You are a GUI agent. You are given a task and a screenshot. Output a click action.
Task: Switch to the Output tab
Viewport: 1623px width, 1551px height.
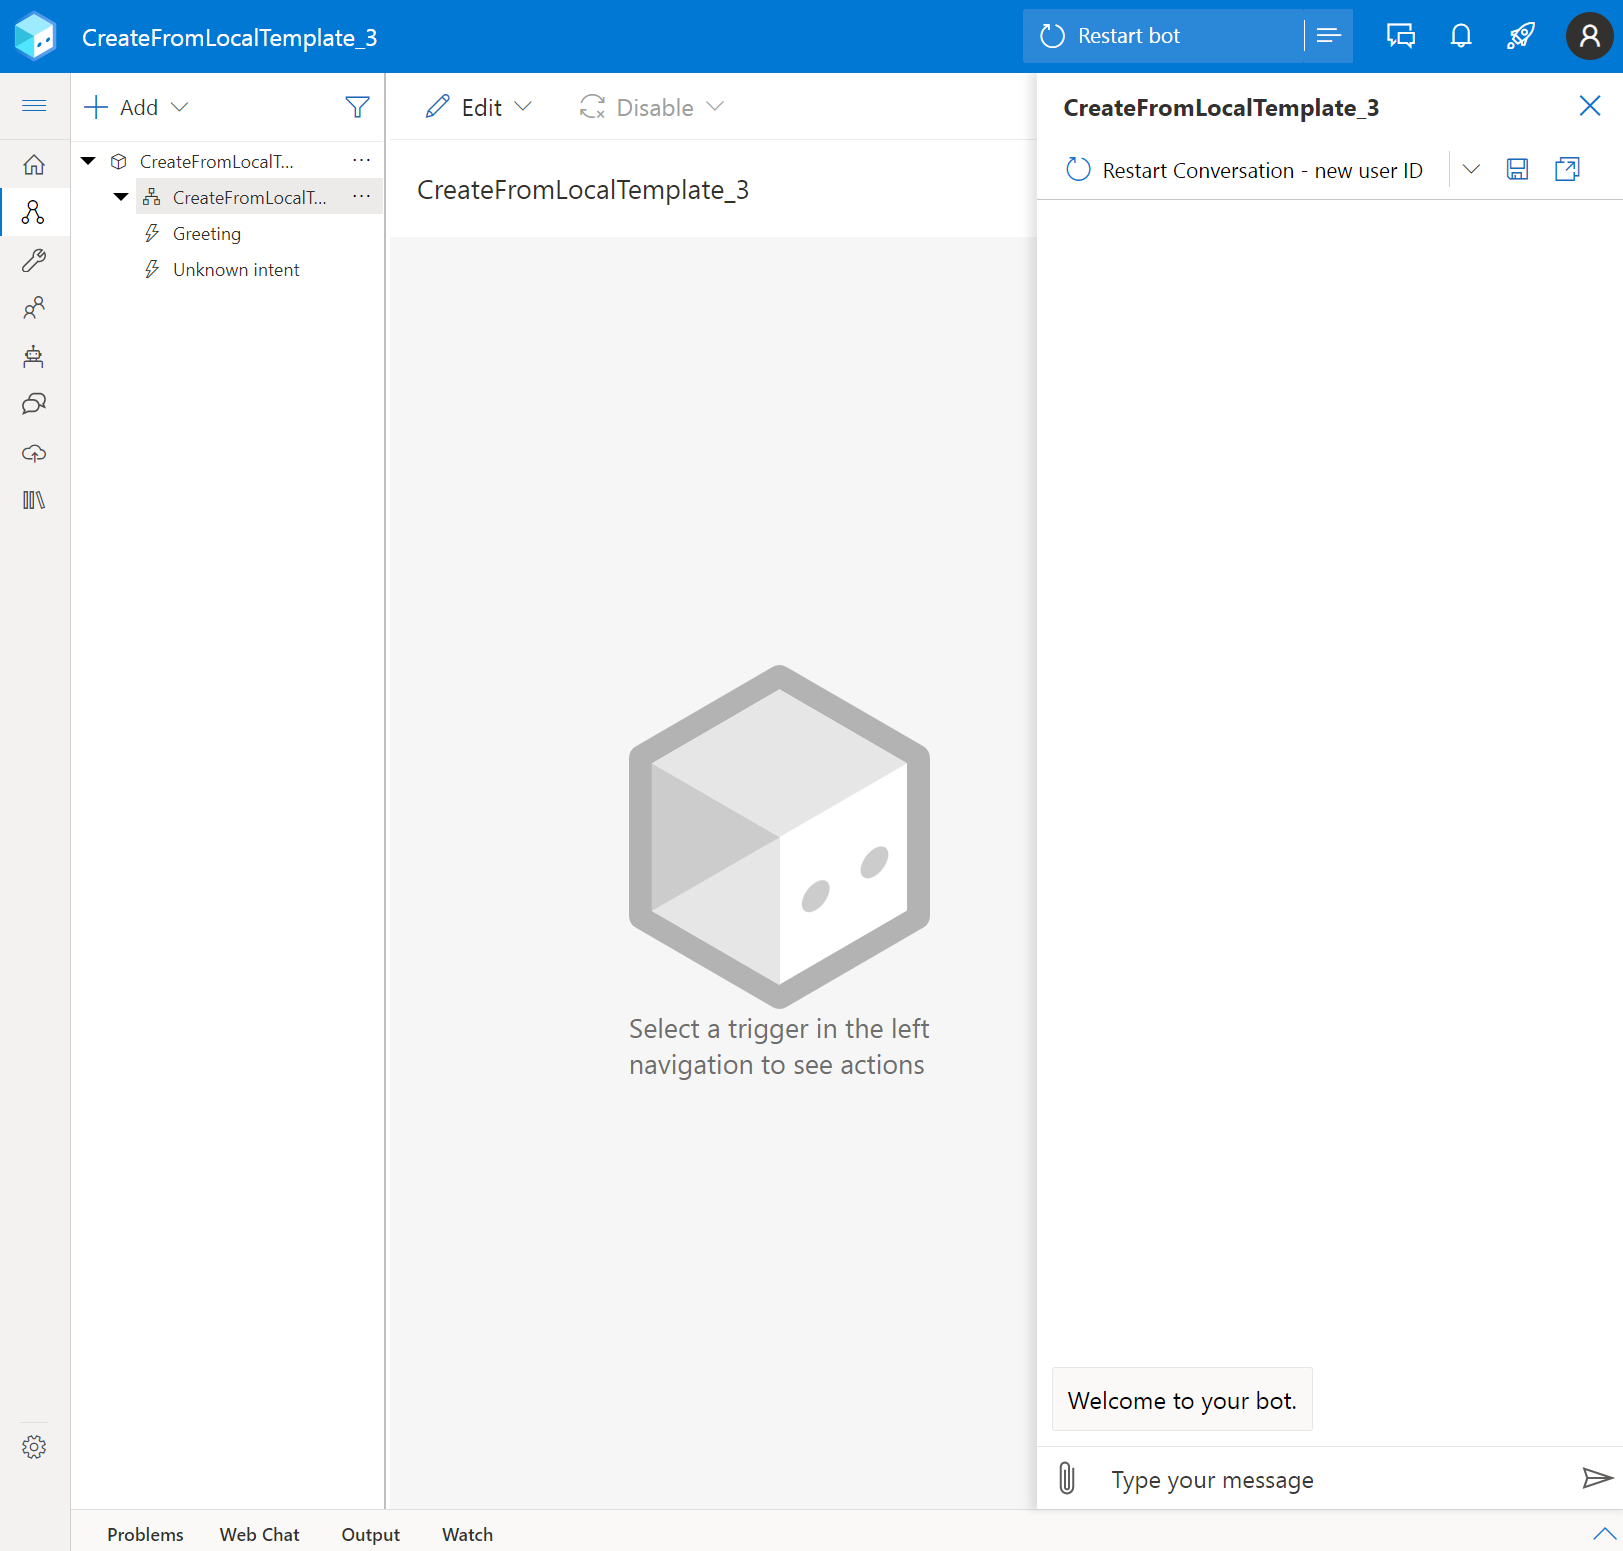coord(370,1534)
